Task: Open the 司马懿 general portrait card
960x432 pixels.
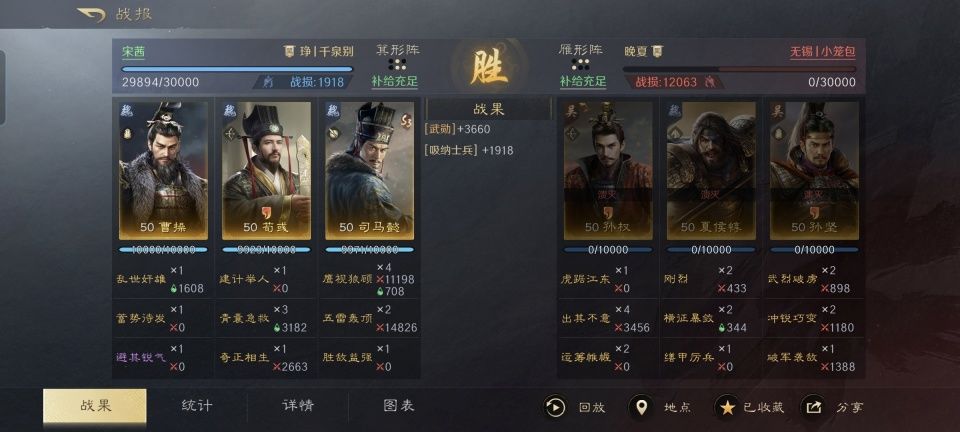Action: (369, 171)
